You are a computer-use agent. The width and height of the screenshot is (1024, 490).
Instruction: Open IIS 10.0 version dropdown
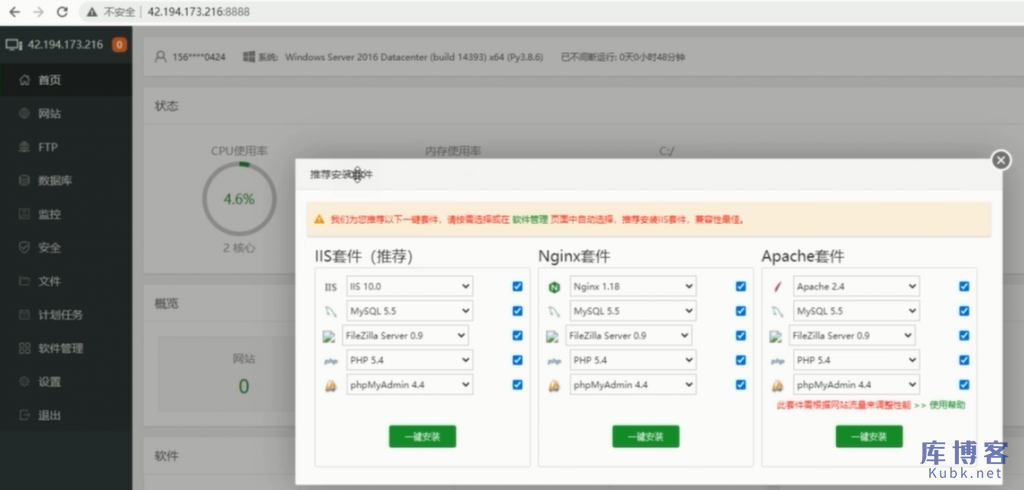[x=409, y=286]
